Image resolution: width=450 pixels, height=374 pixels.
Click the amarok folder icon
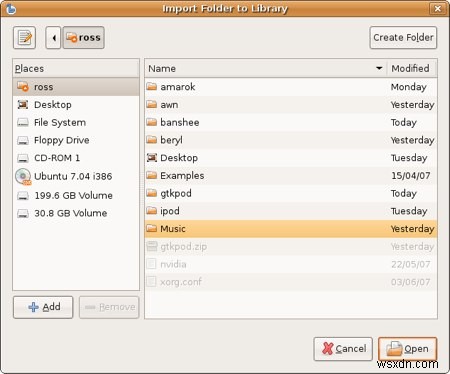(x=152, y=87)
